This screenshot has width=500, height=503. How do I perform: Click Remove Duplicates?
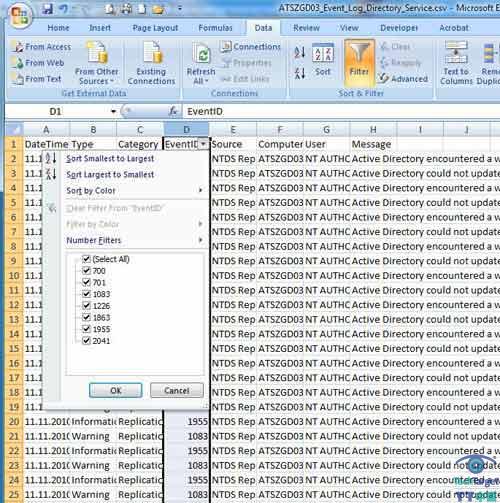[488, 63]
